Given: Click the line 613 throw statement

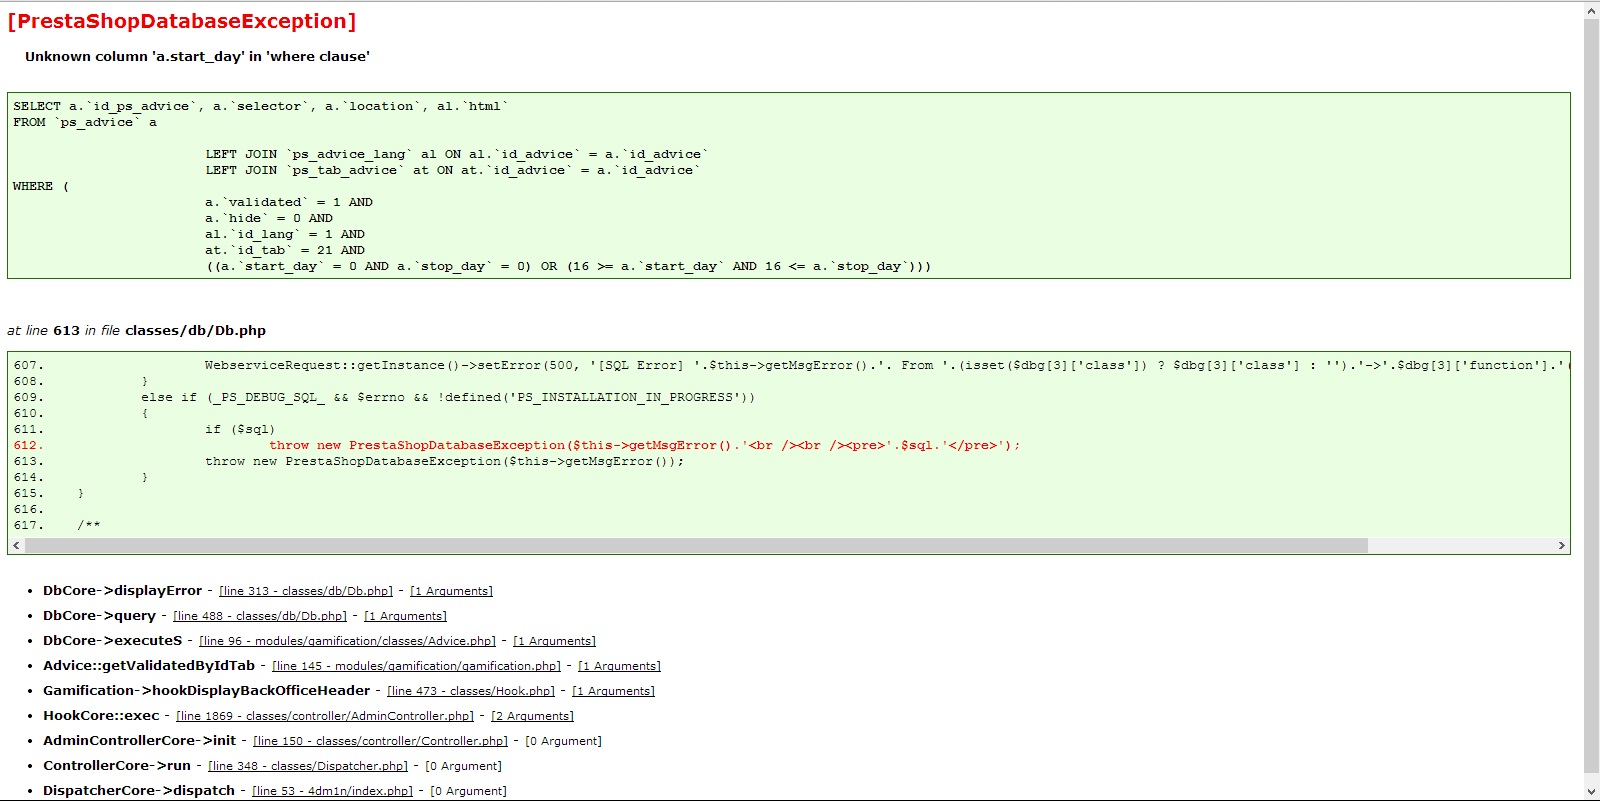Looking at the screenshot, I should coord(445,462).
